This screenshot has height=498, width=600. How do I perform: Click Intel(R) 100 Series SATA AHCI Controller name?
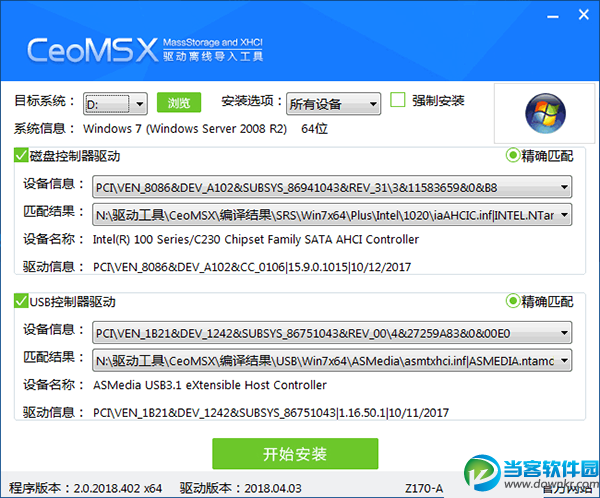(256, 239)
